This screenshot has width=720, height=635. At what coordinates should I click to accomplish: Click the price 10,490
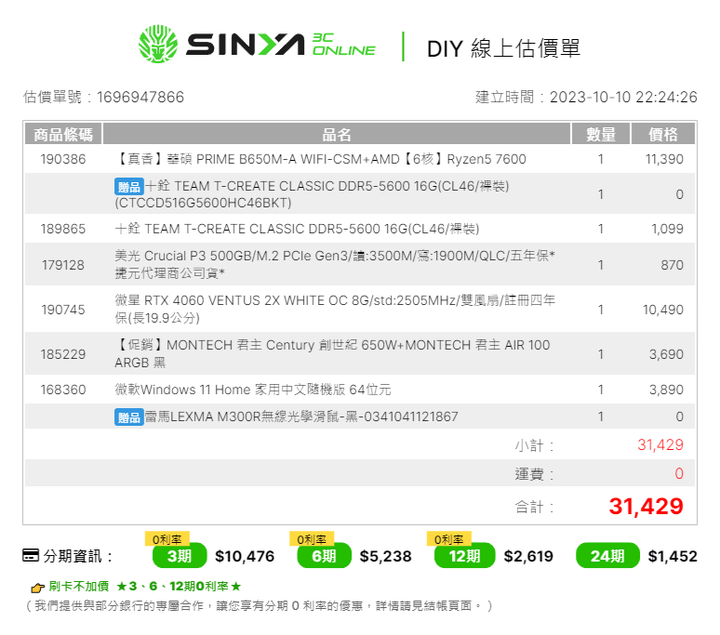pyautogui.click(x=663, y=309)
